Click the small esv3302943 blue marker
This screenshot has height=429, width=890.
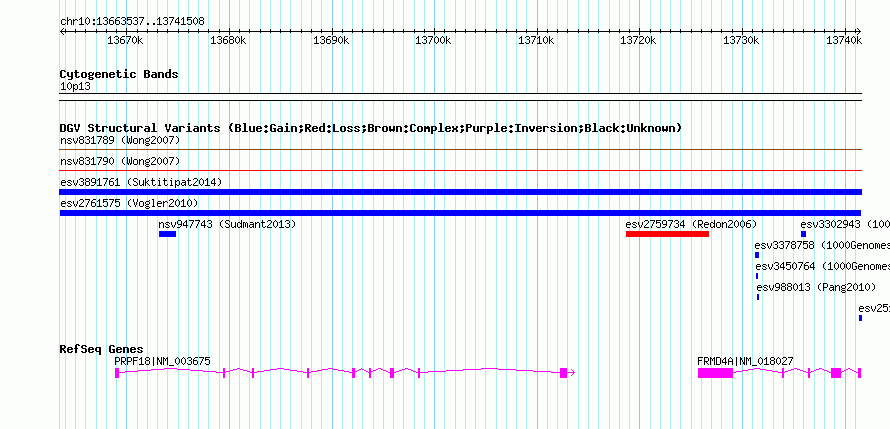pyautogui.click(x=803, y=234)
